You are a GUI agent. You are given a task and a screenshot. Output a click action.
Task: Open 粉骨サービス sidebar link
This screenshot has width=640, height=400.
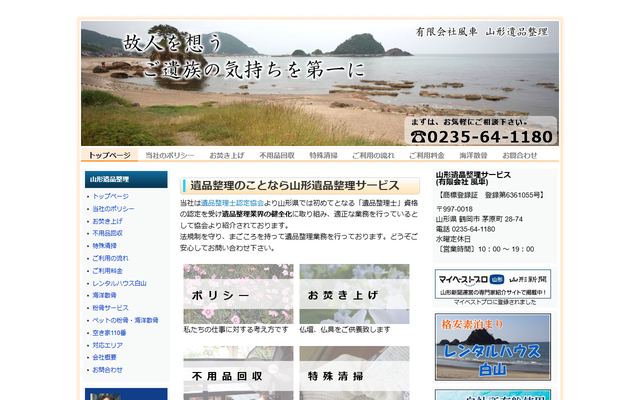pyautogui.click(x=110, y=308)
